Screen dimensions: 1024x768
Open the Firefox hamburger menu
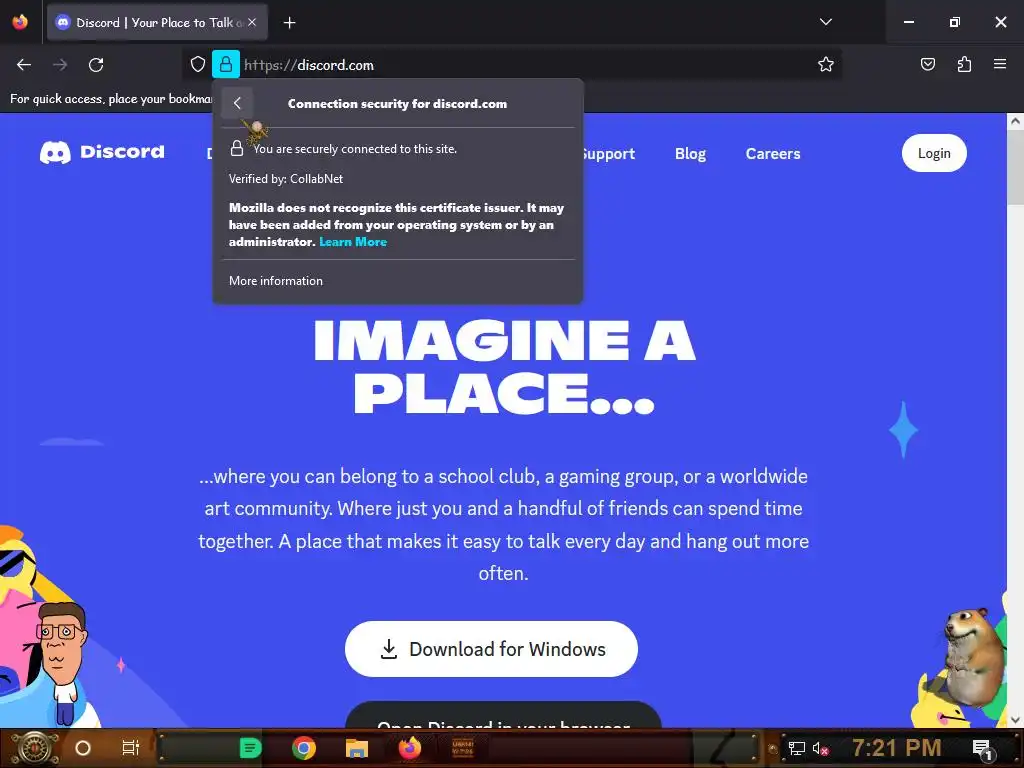[1000, 64]
